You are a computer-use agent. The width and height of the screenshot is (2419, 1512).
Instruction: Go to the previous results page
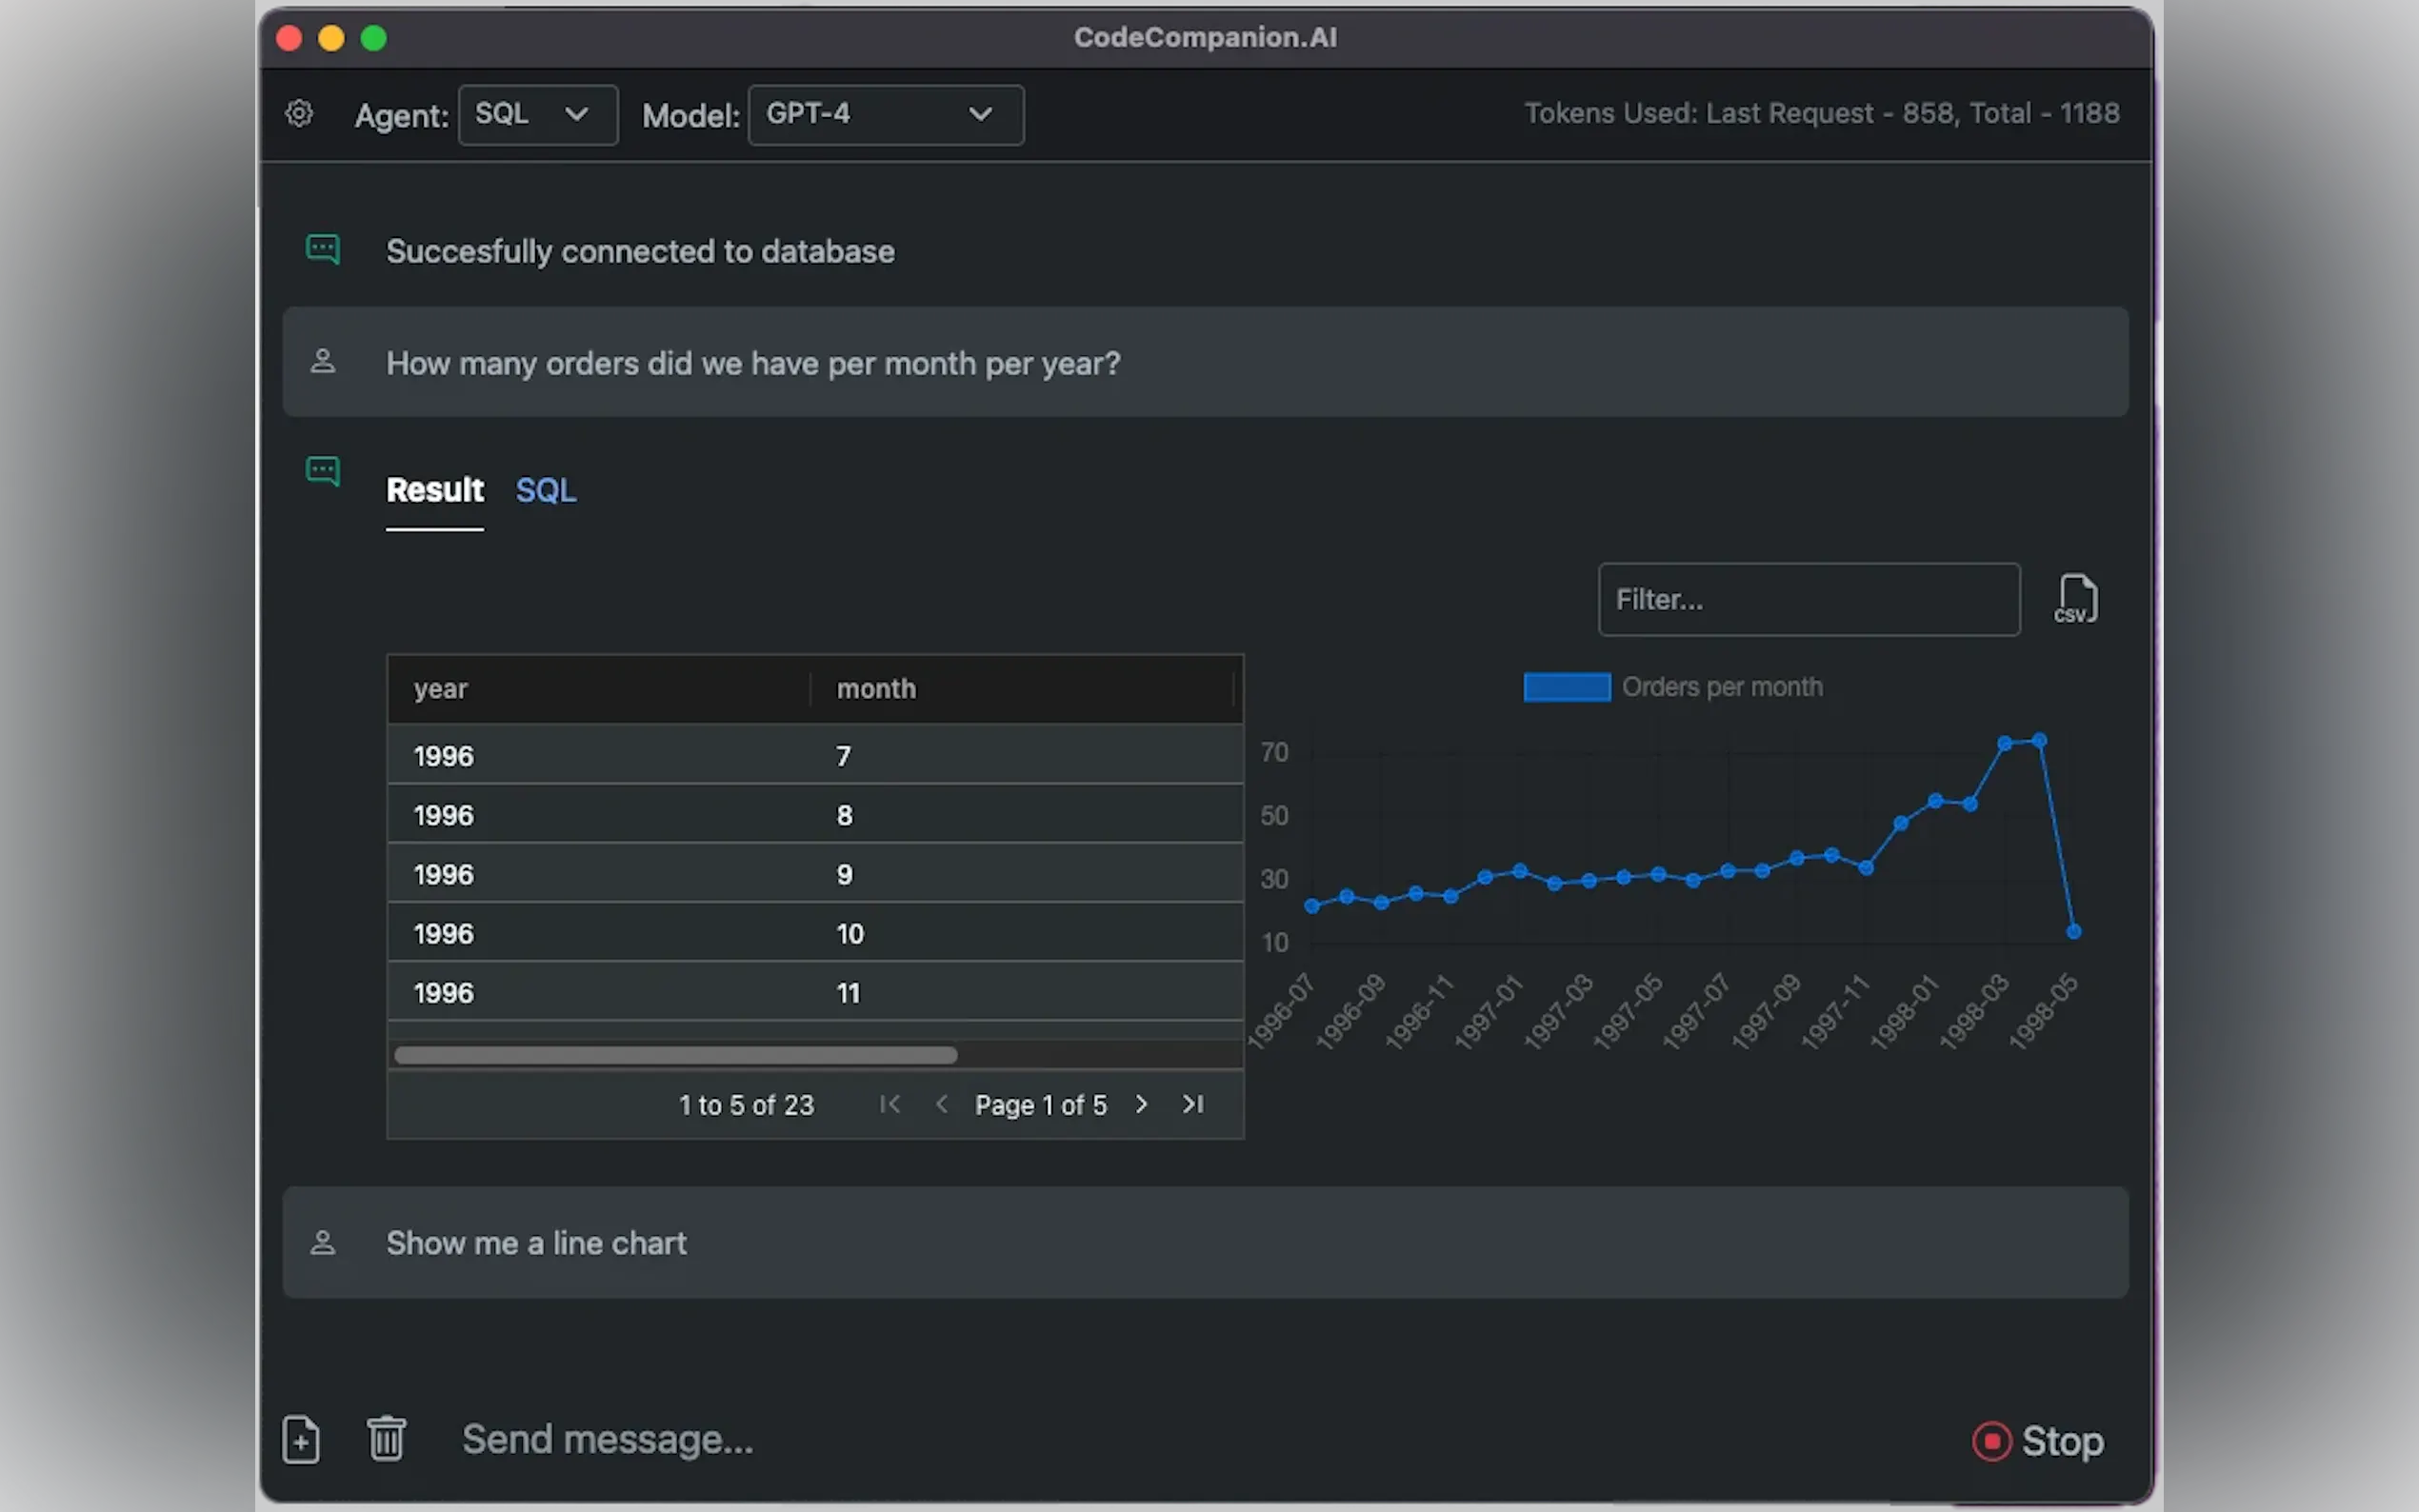click(x=941, y=1104)
